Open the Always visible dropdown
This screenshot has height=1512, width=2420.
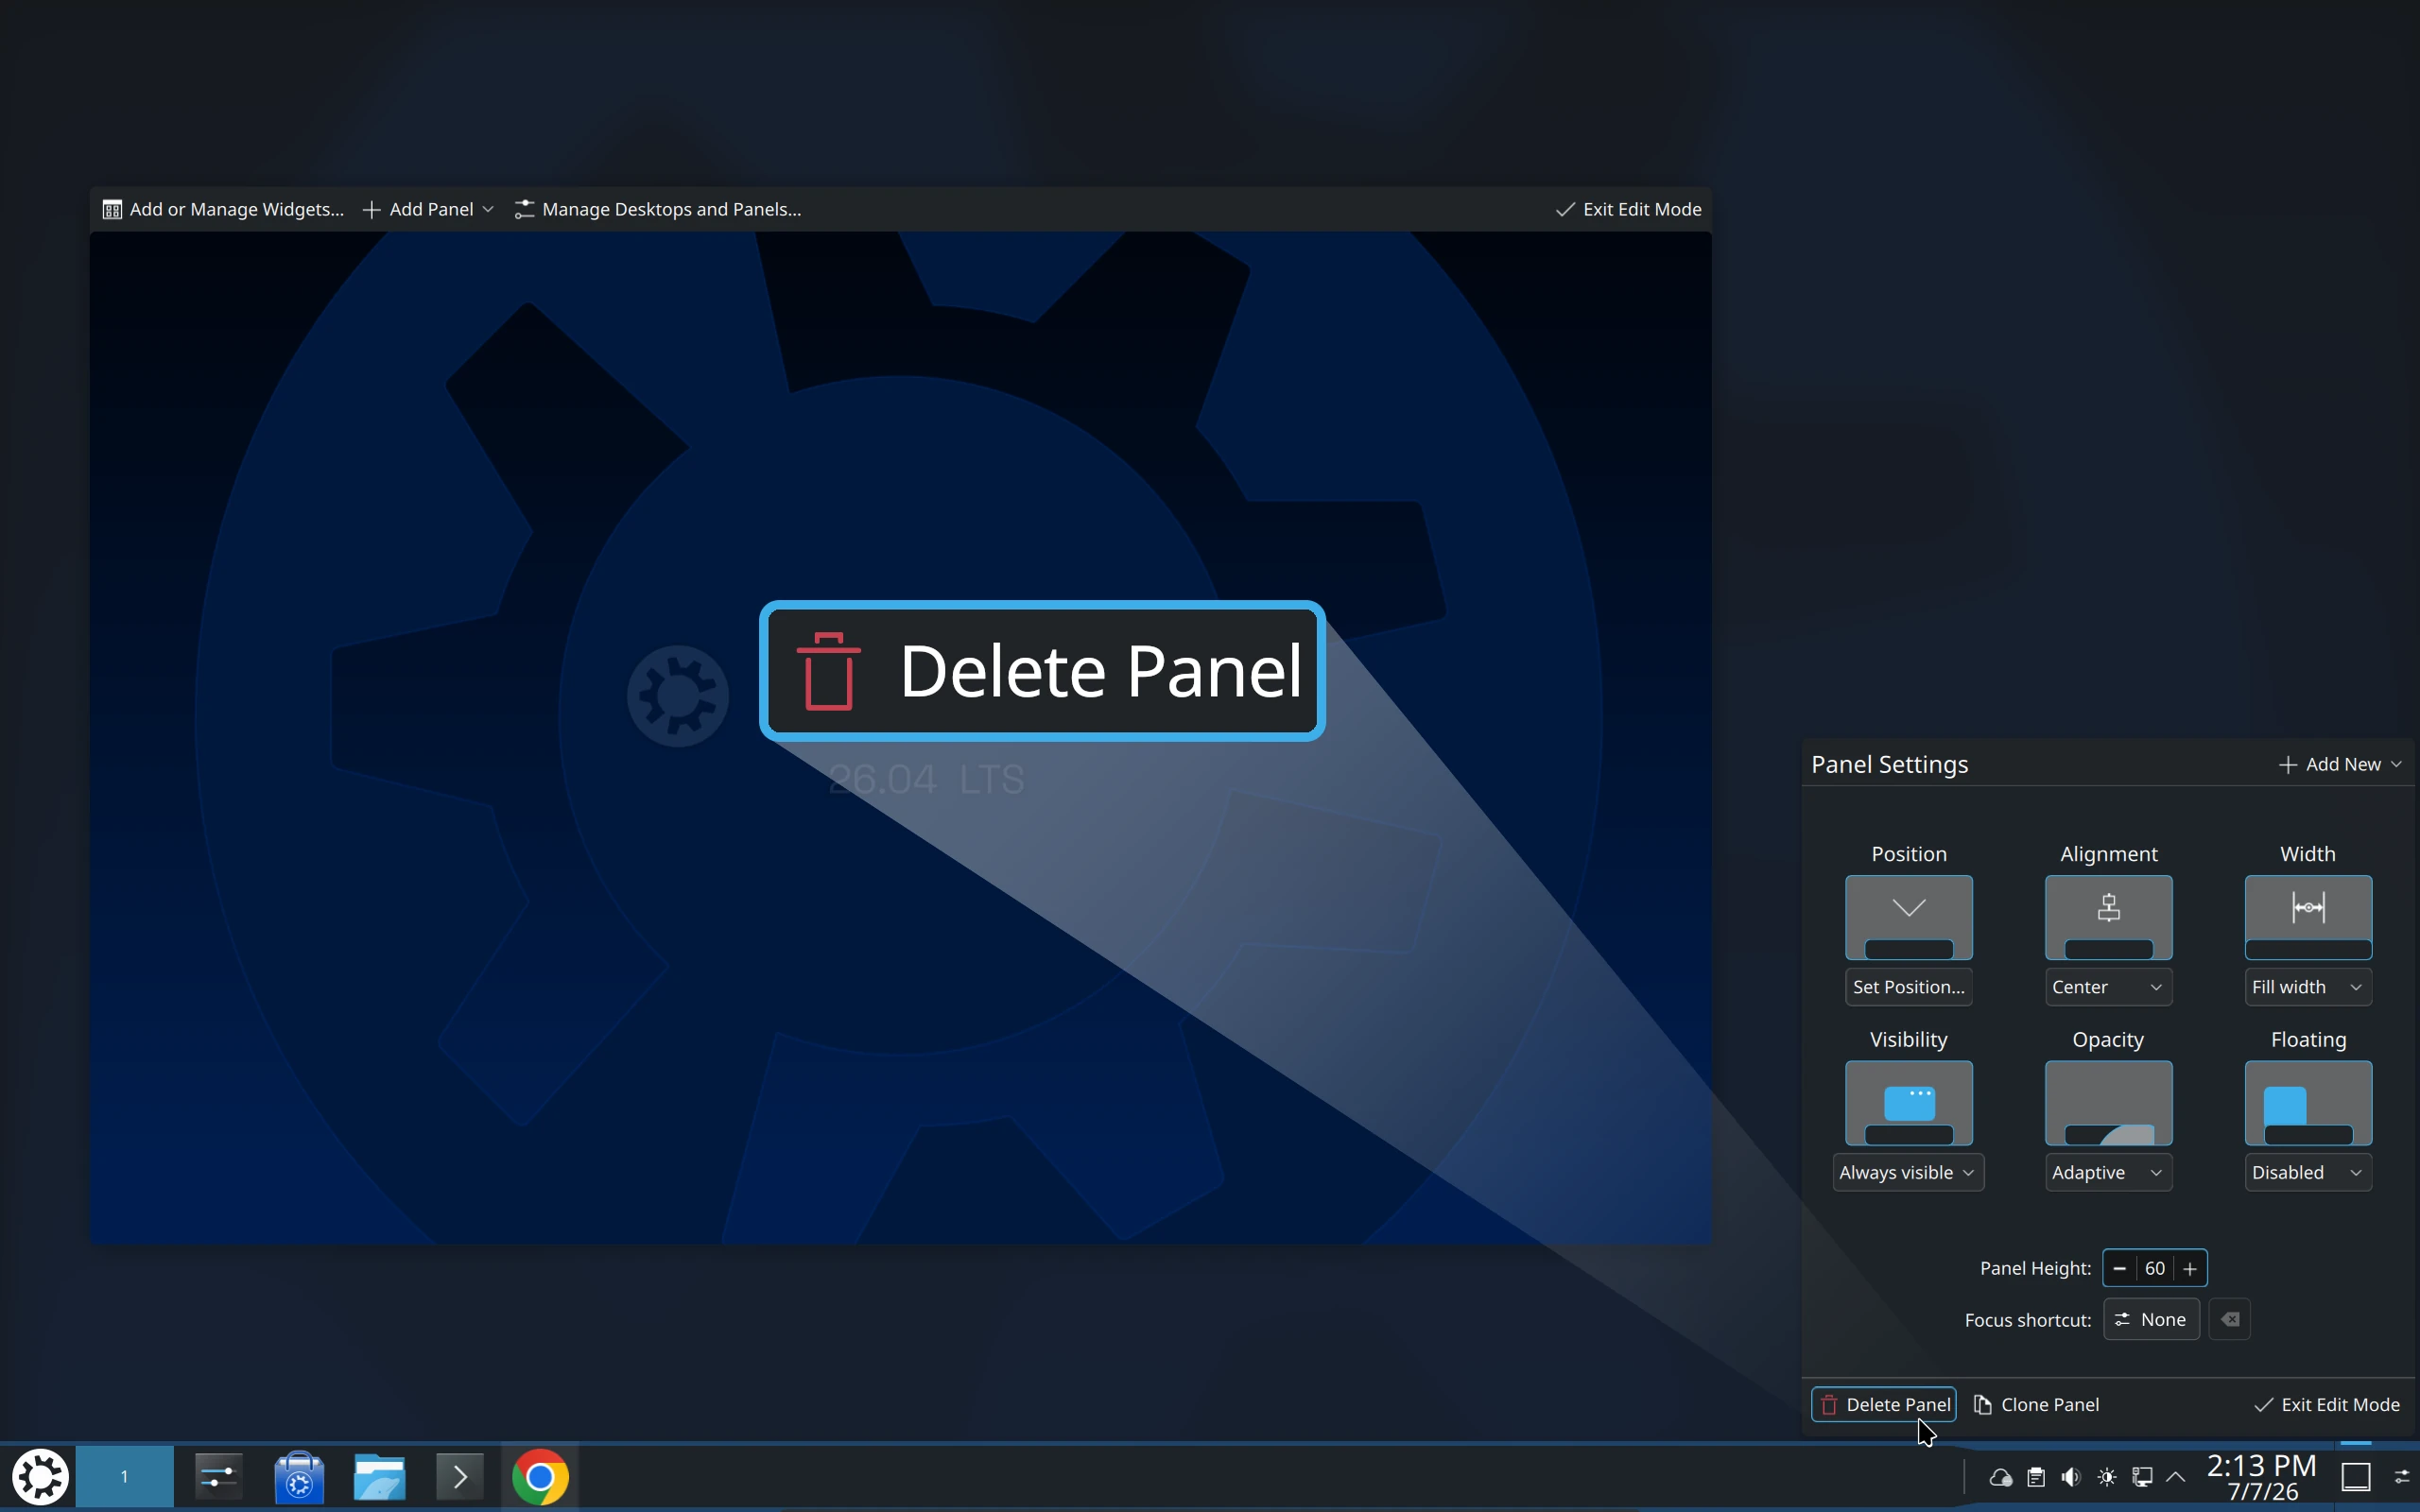coord(1907,1172)
